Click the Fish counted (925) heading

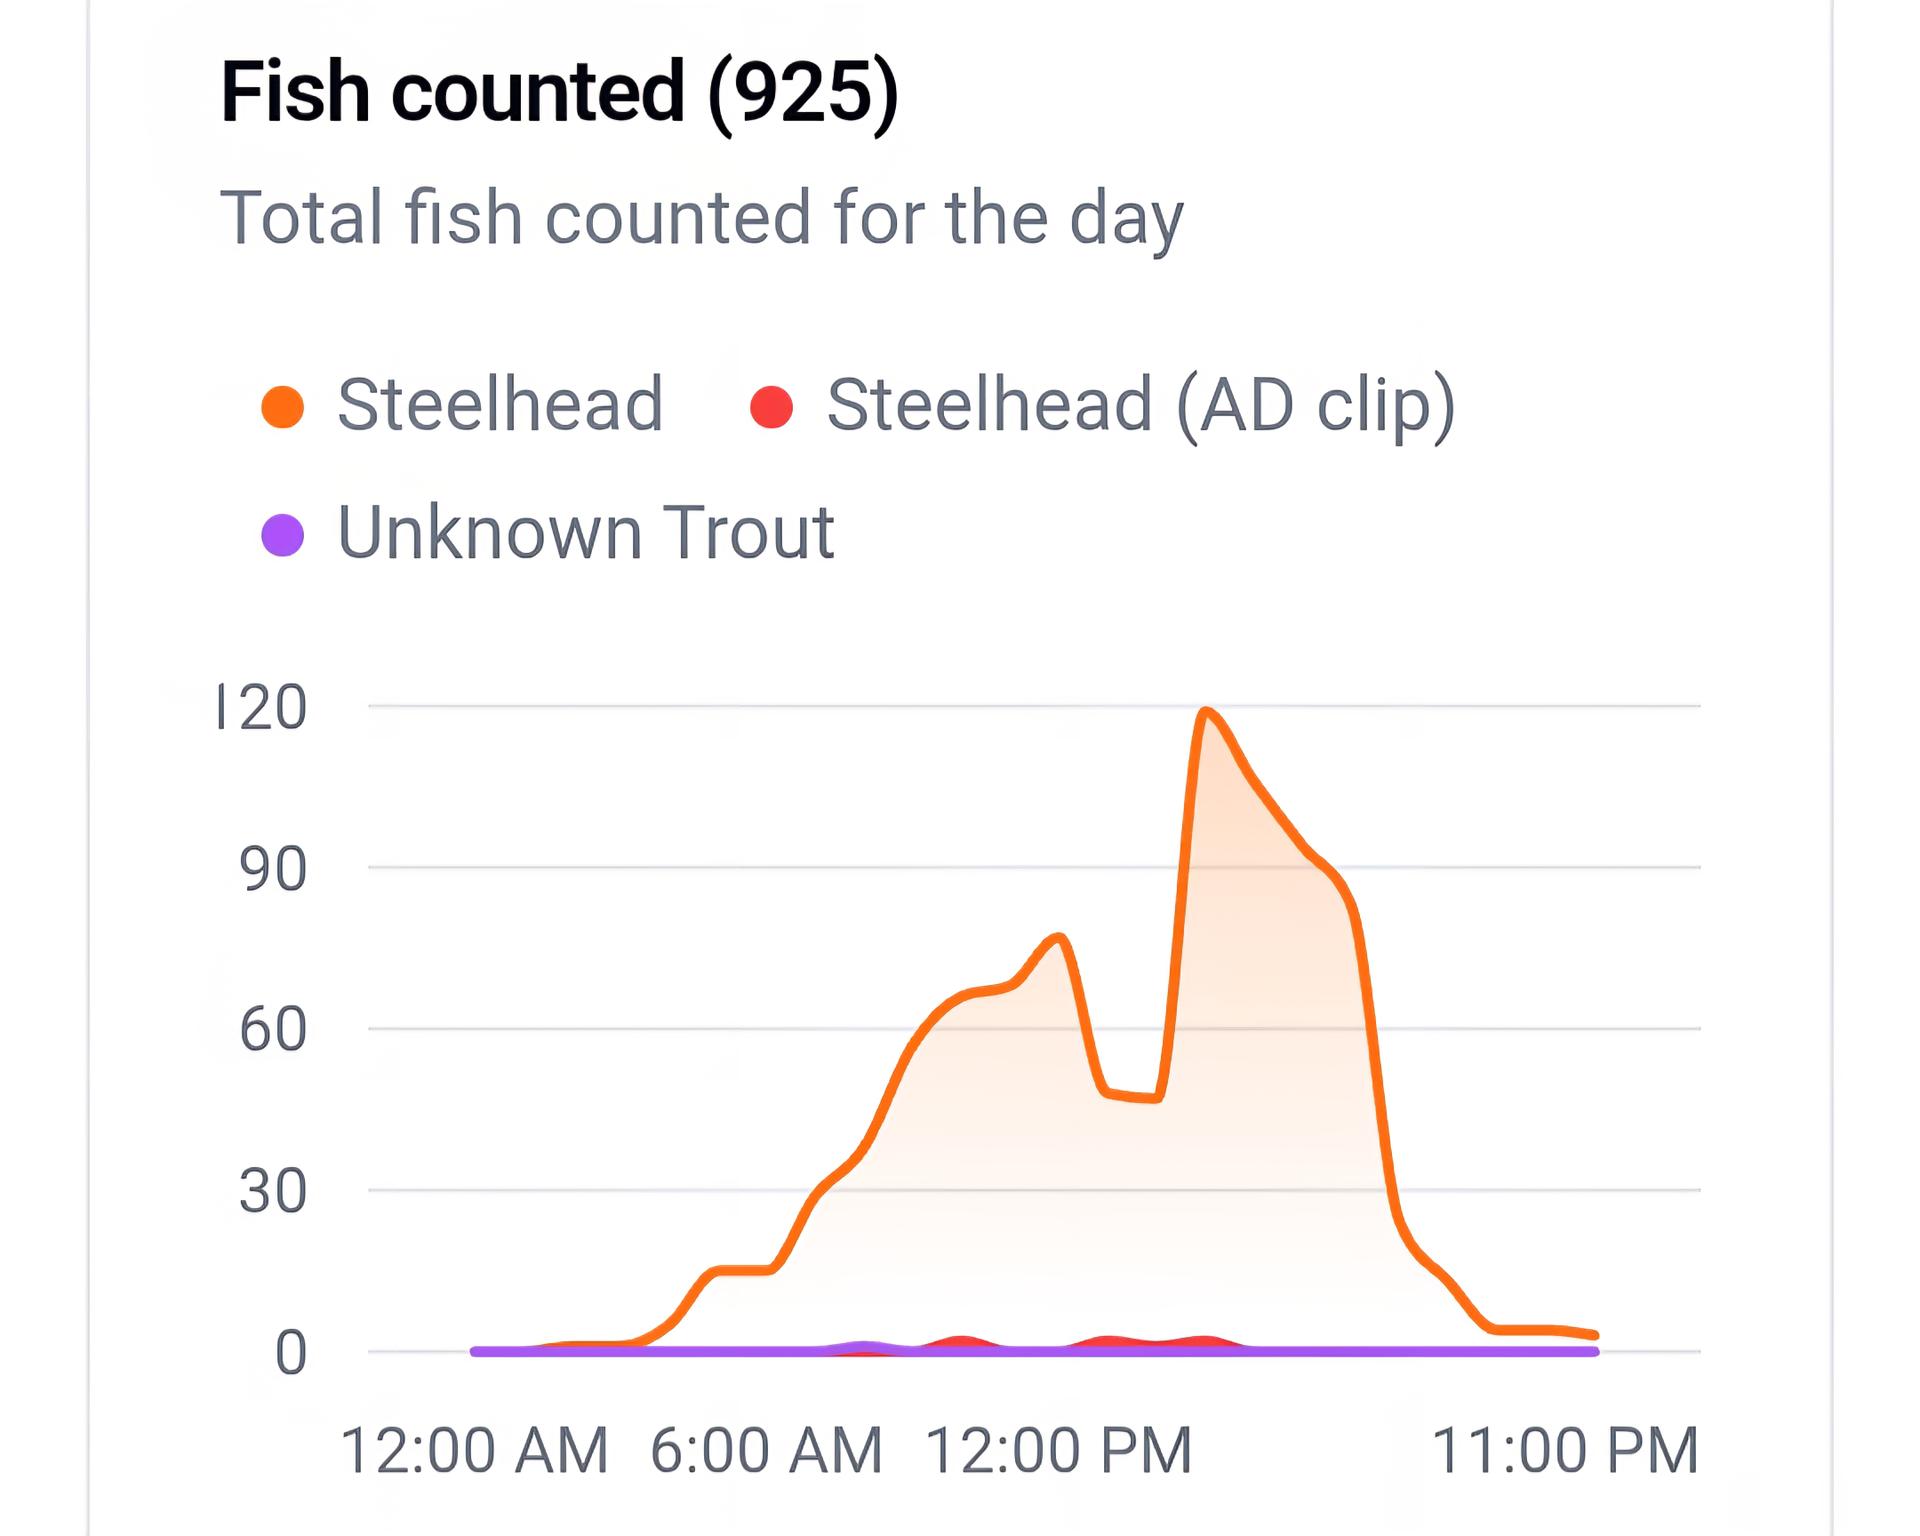point(559,92)
